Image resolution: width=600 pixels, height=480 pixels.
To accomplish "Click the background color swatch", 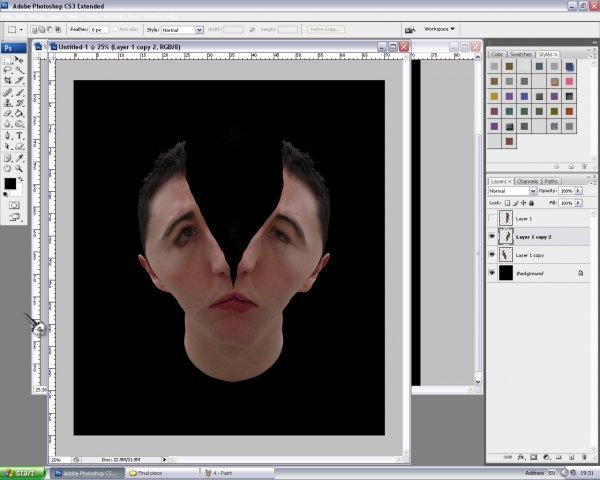I will click(19, 191).
